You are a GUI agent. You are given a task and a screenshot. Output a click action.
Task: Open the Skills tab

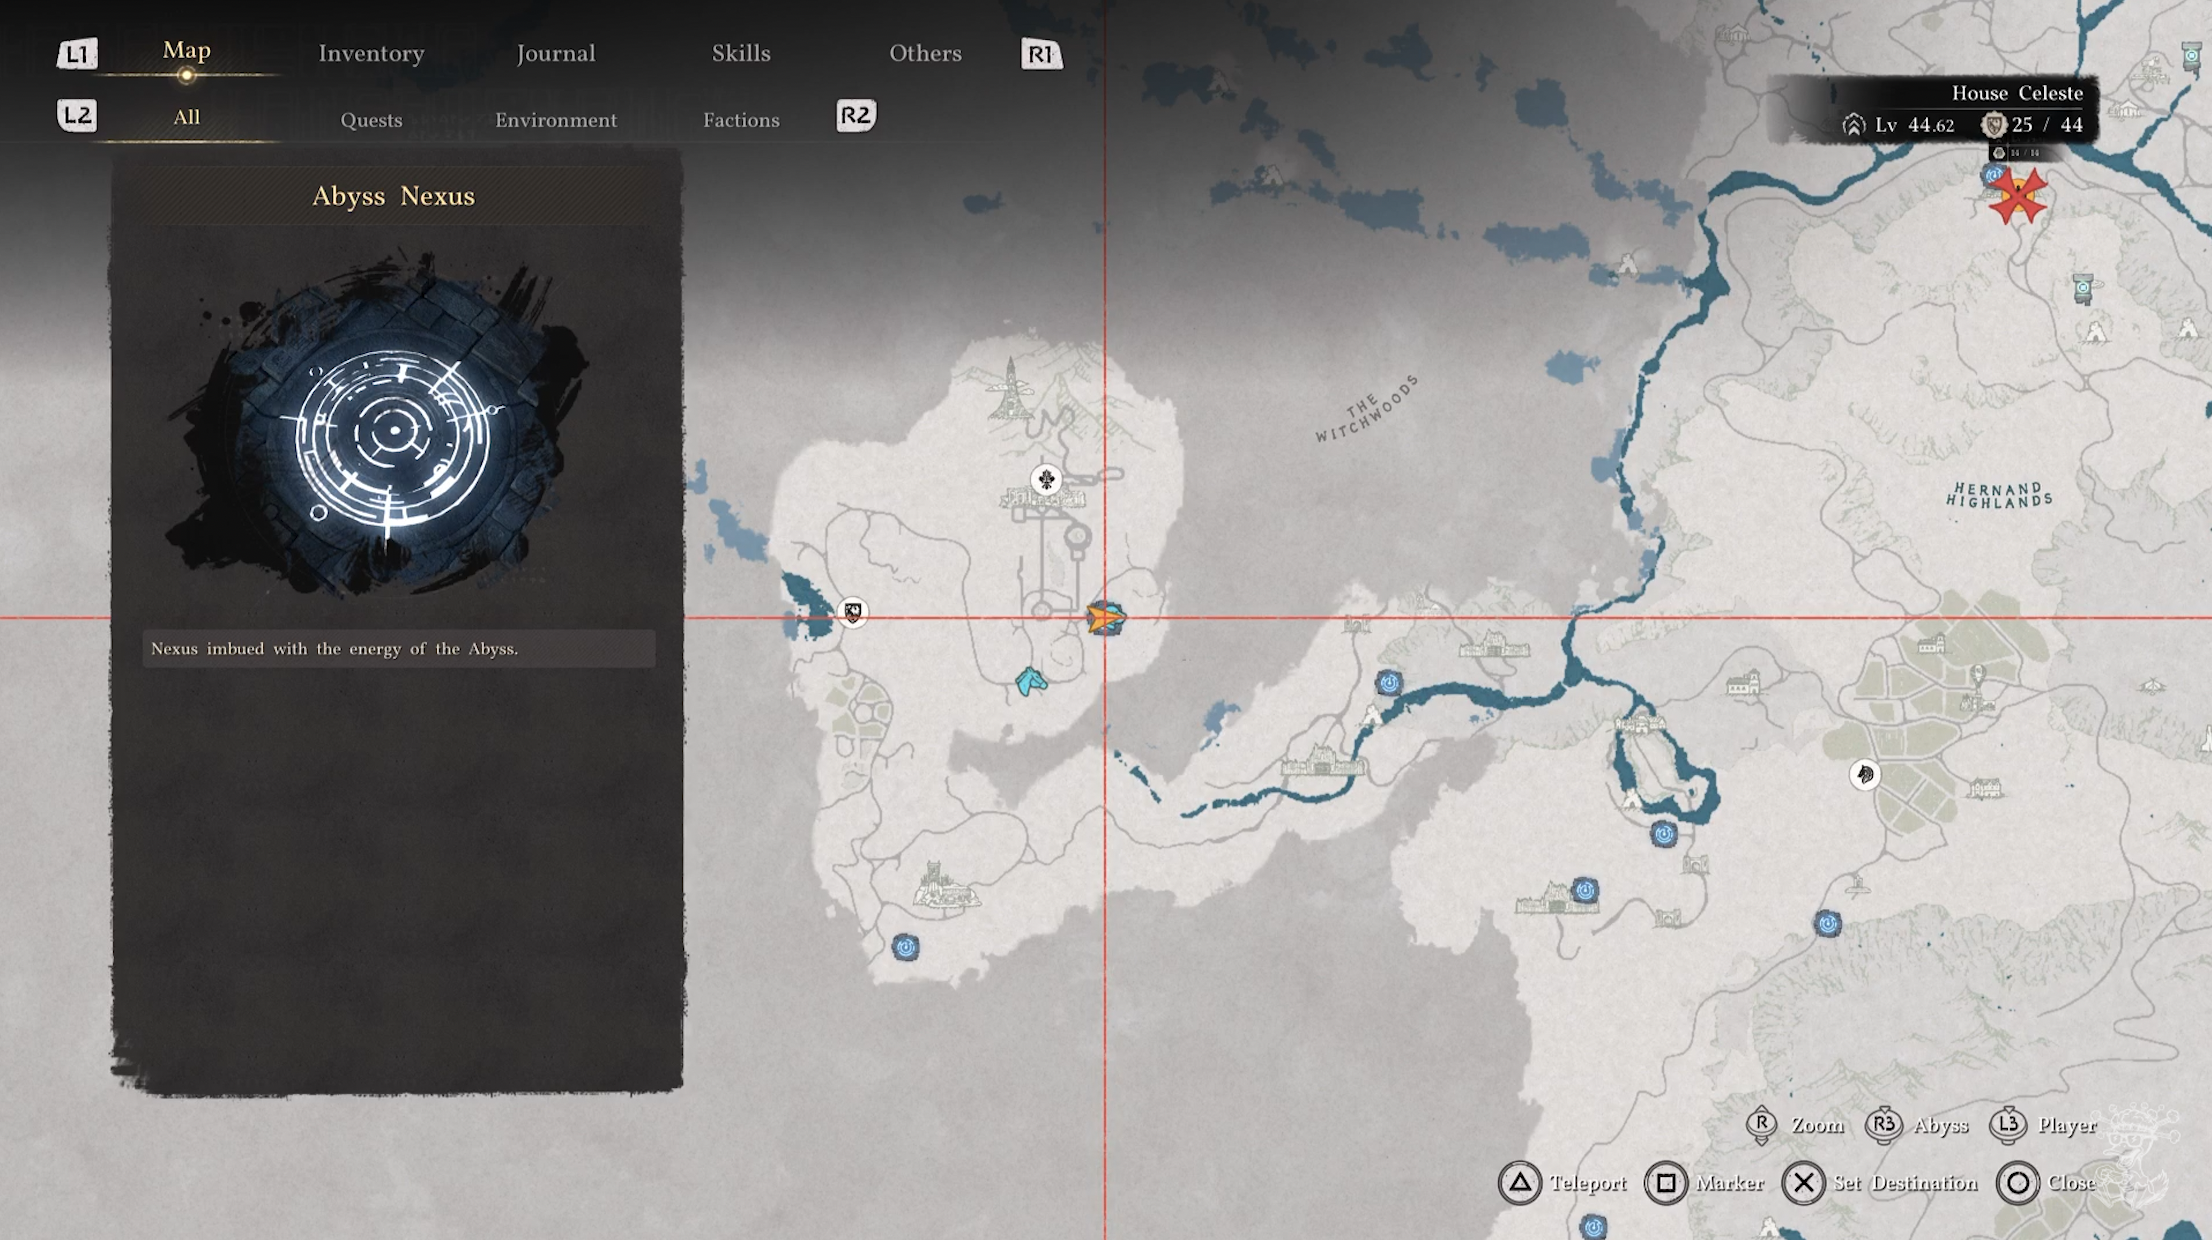[x=740, y=53]
